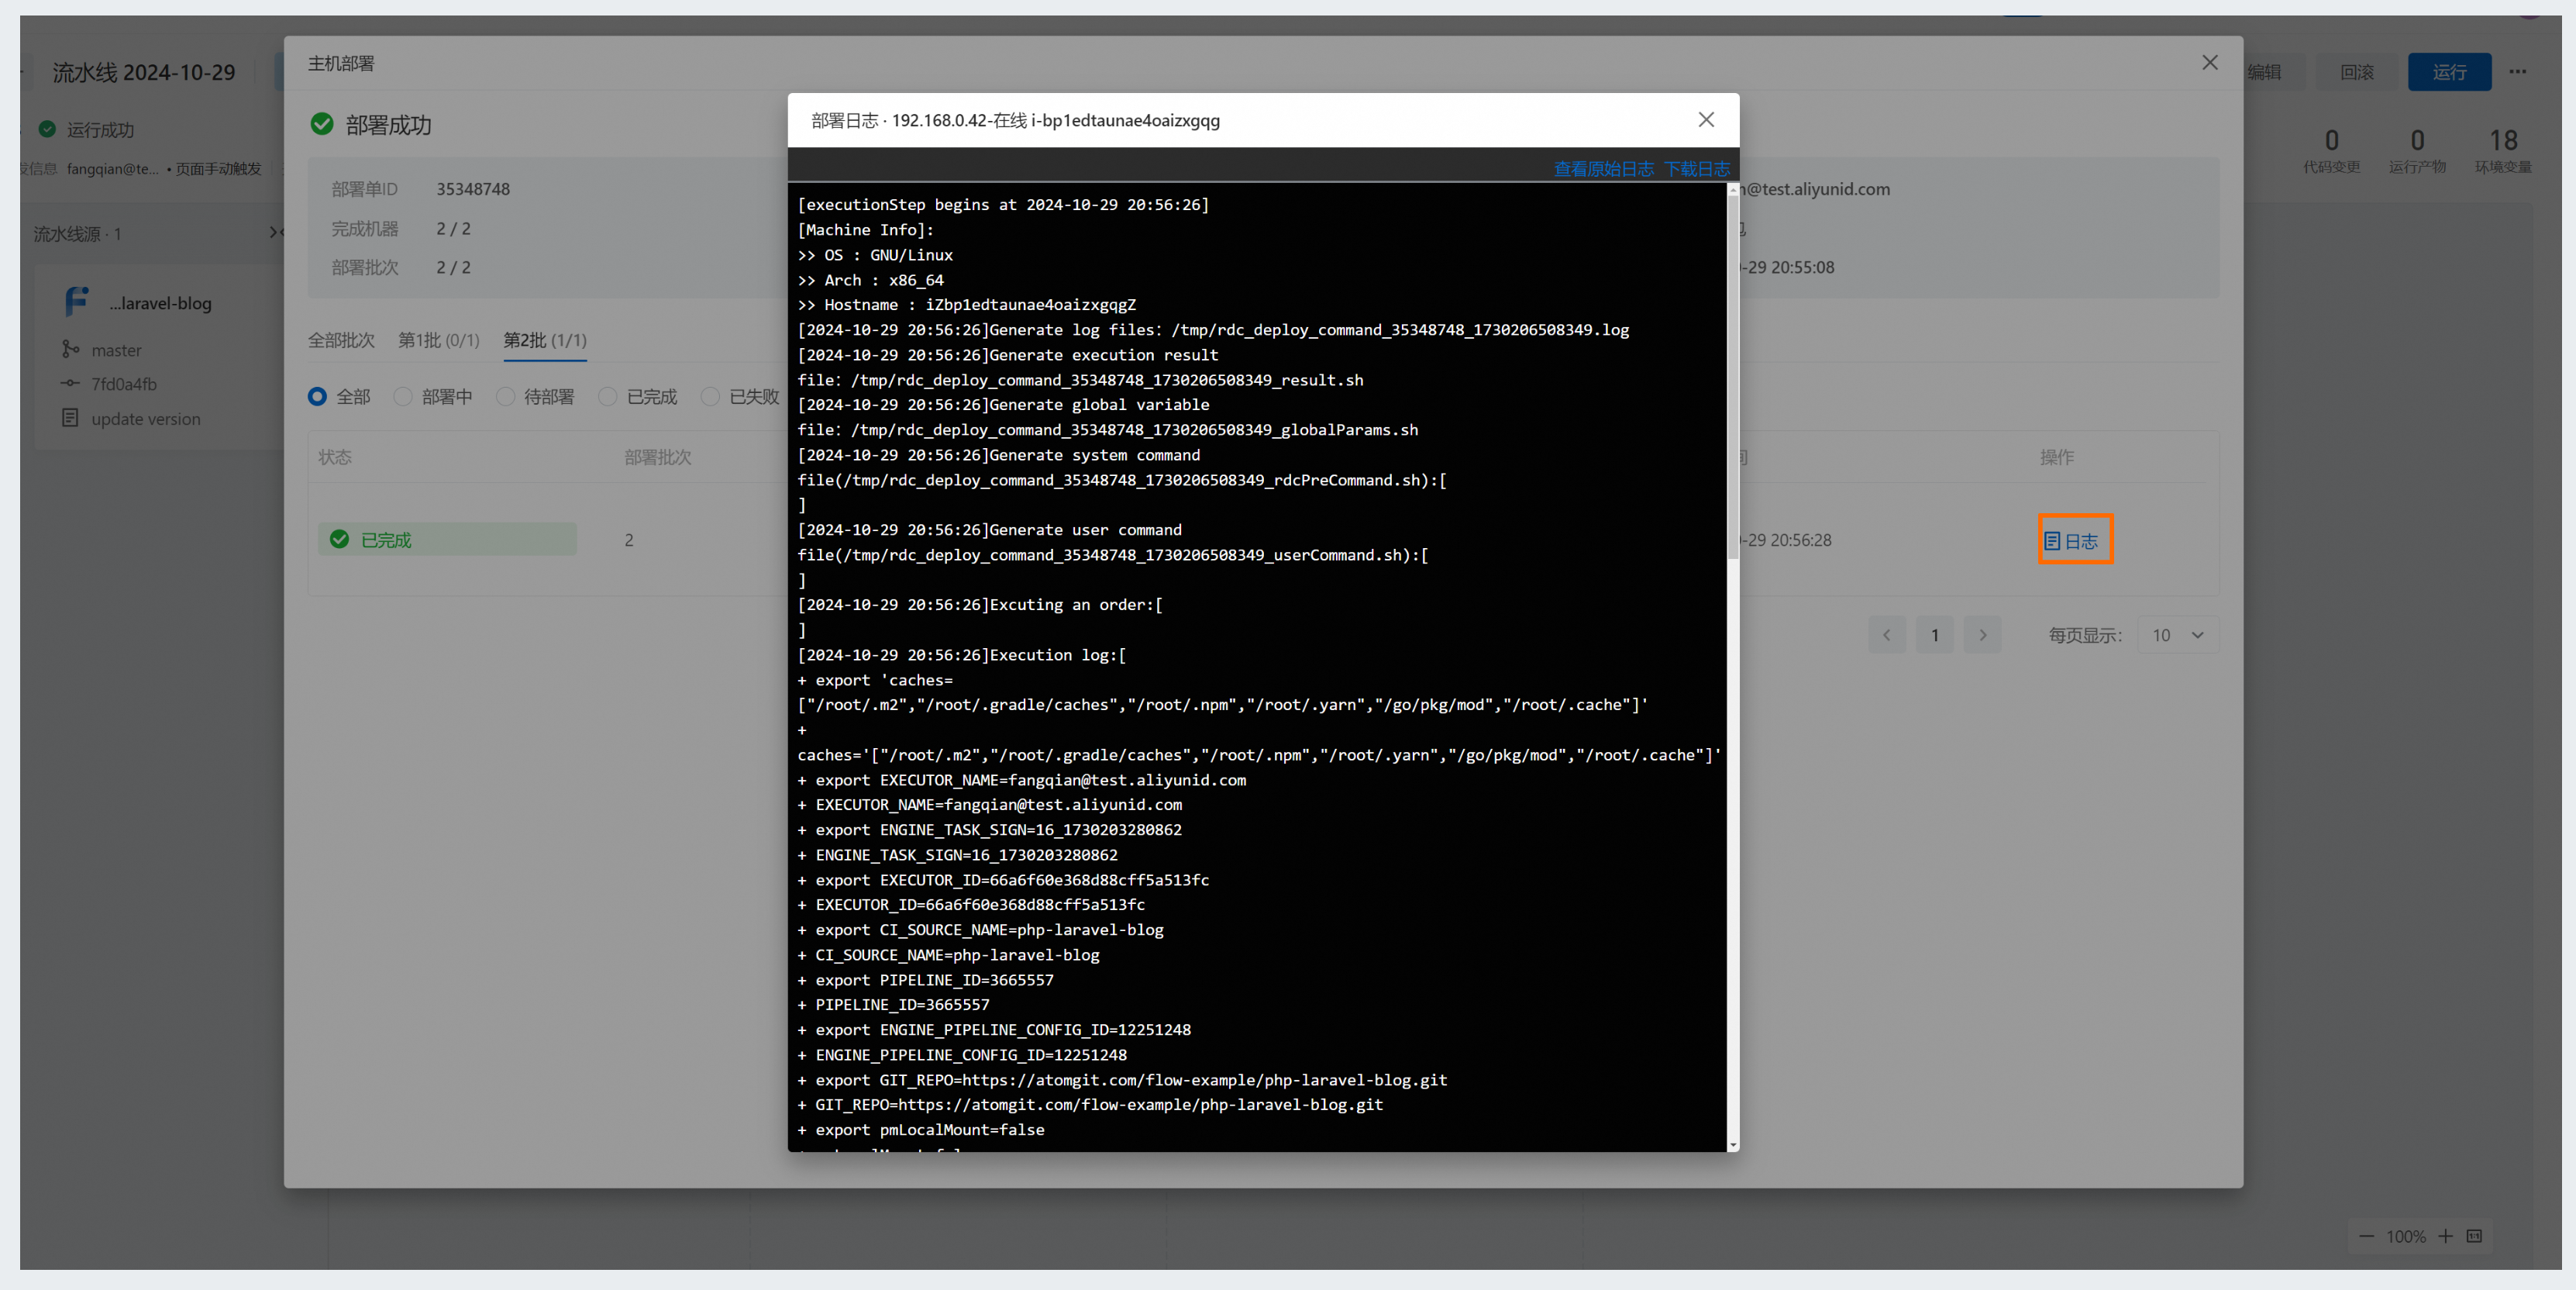The width and height of the screenshot is (2576, 1290).
Task: Click the 部署成功 green check icon
Action: pos(322,124)
